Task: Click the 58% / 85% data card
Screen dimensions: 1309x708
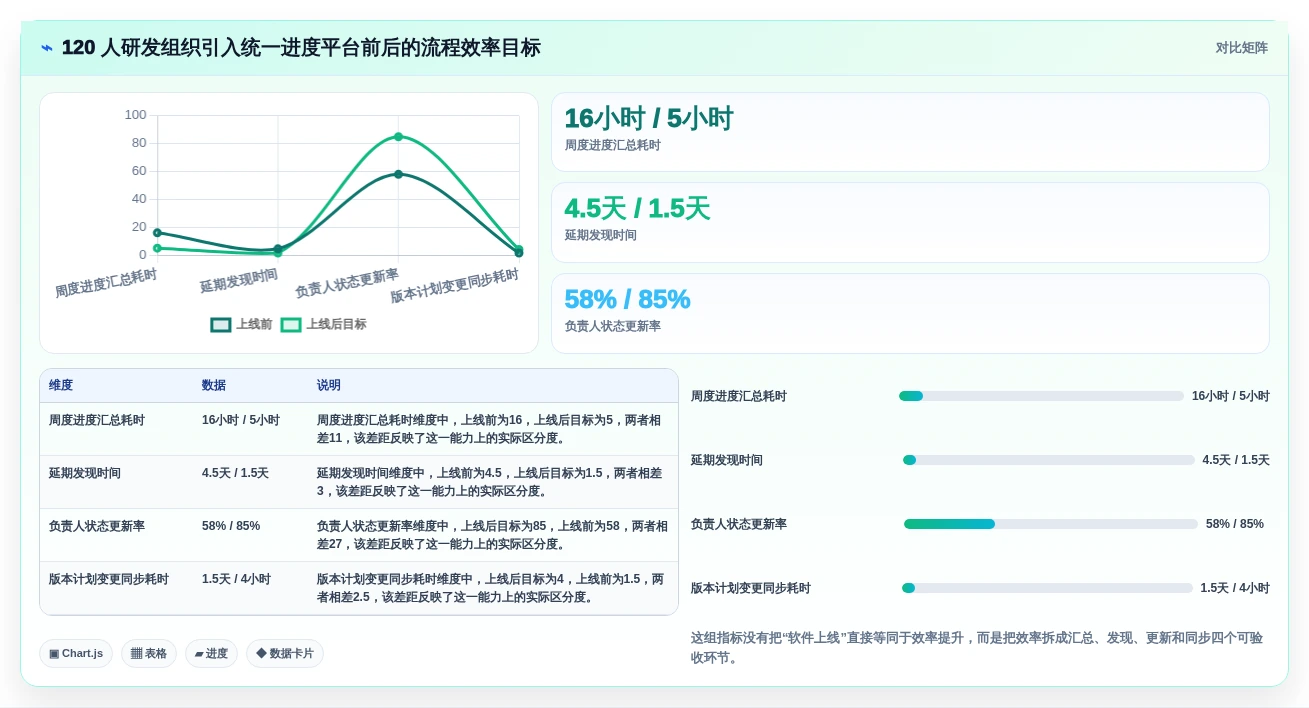Action: coord(910,313)
